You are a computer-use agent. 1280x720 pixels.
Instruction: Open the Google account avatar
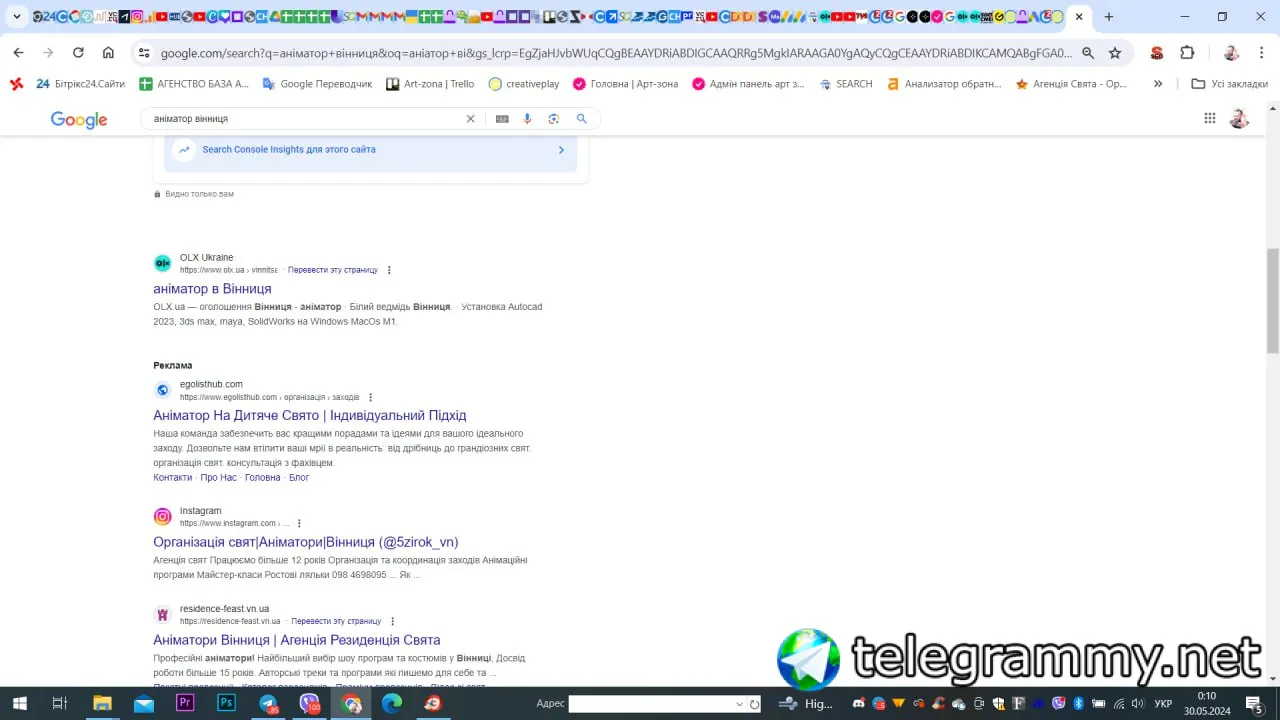(1239, 119)
